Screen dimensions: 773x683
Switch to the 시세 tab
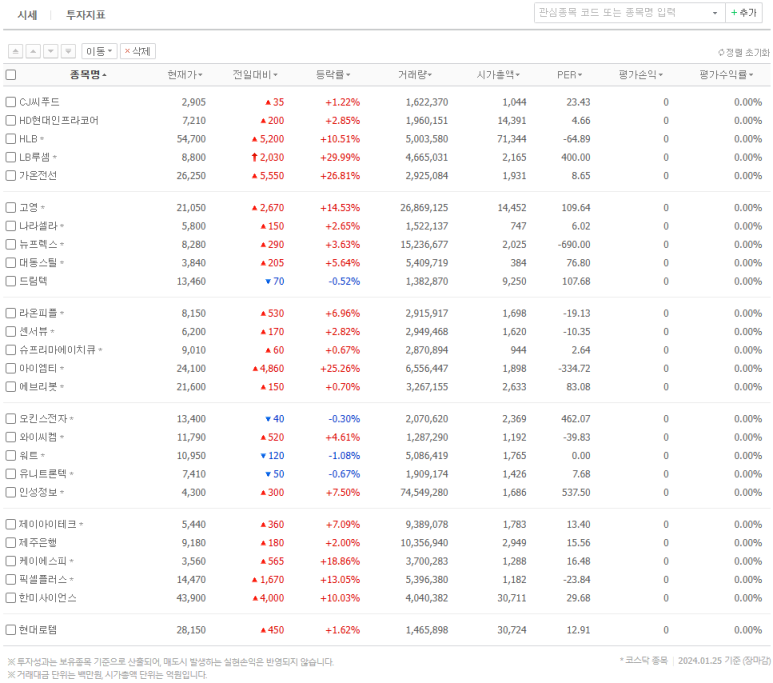28,15
